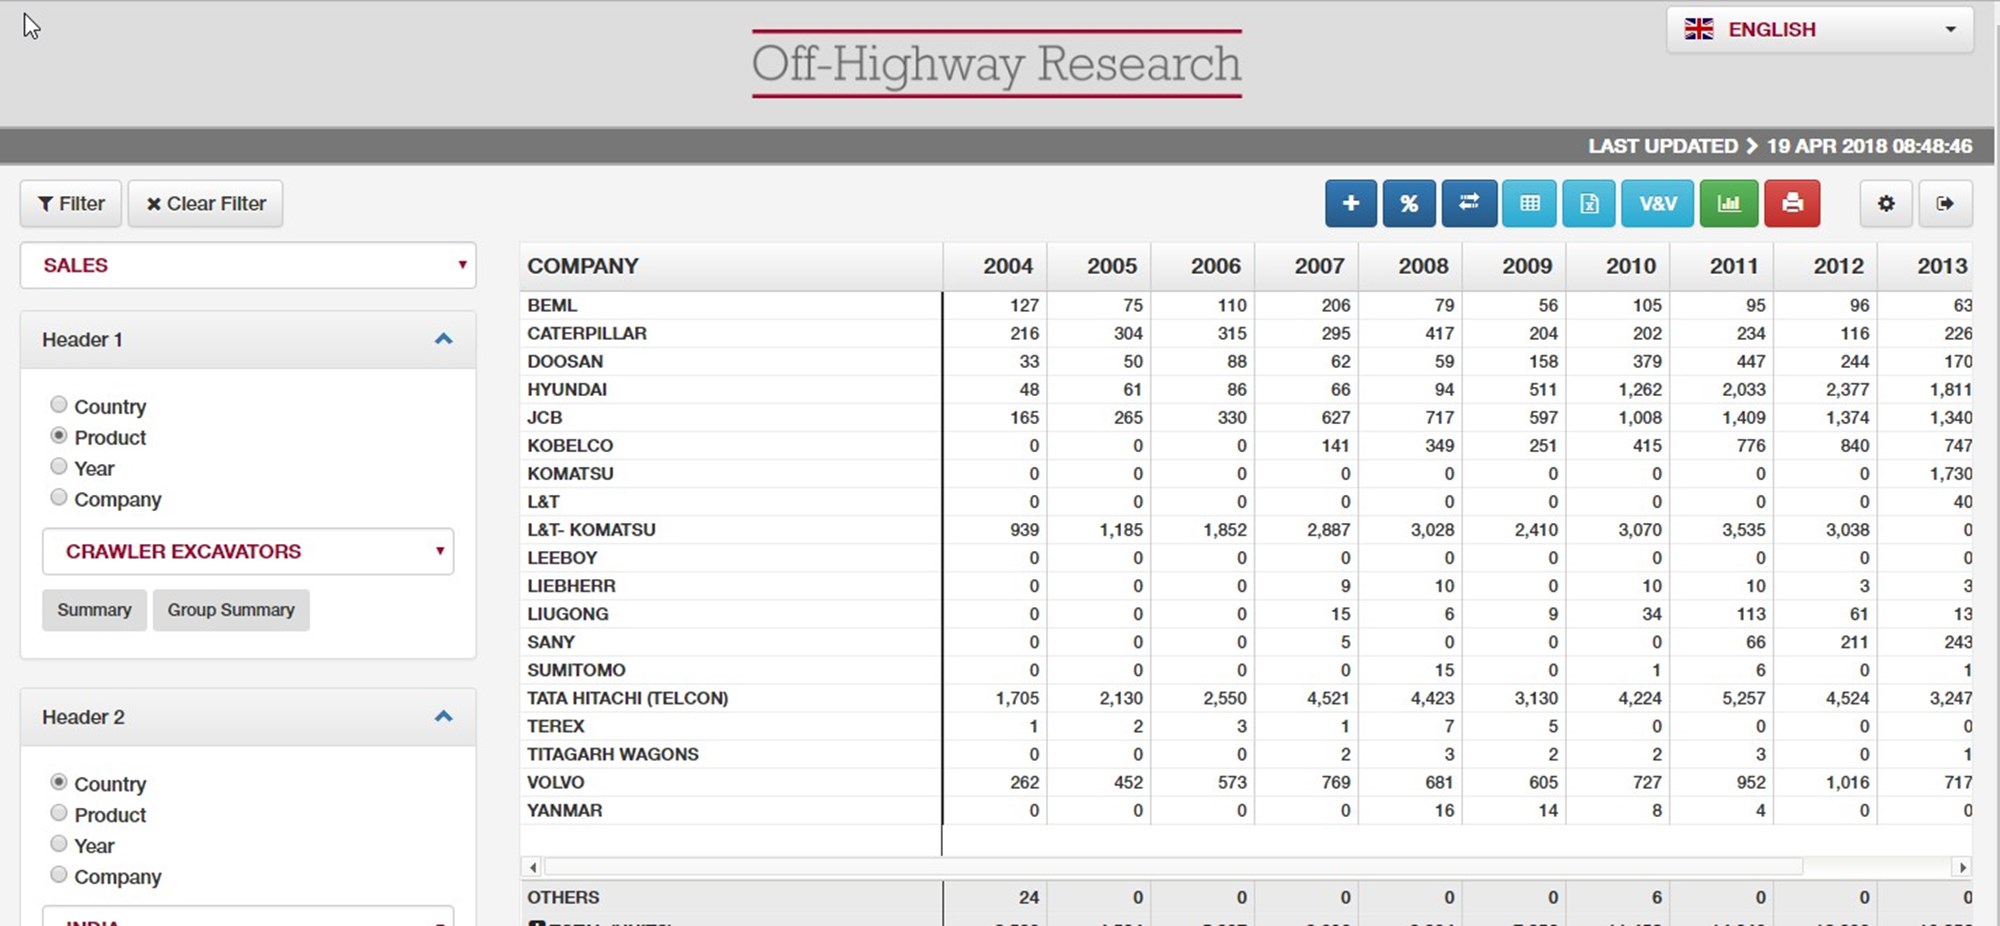Image resolution: width=2000 pixels, height=926 pixels.
Task: Select Company radio in Header 2
Action: [x=59, y=875]
